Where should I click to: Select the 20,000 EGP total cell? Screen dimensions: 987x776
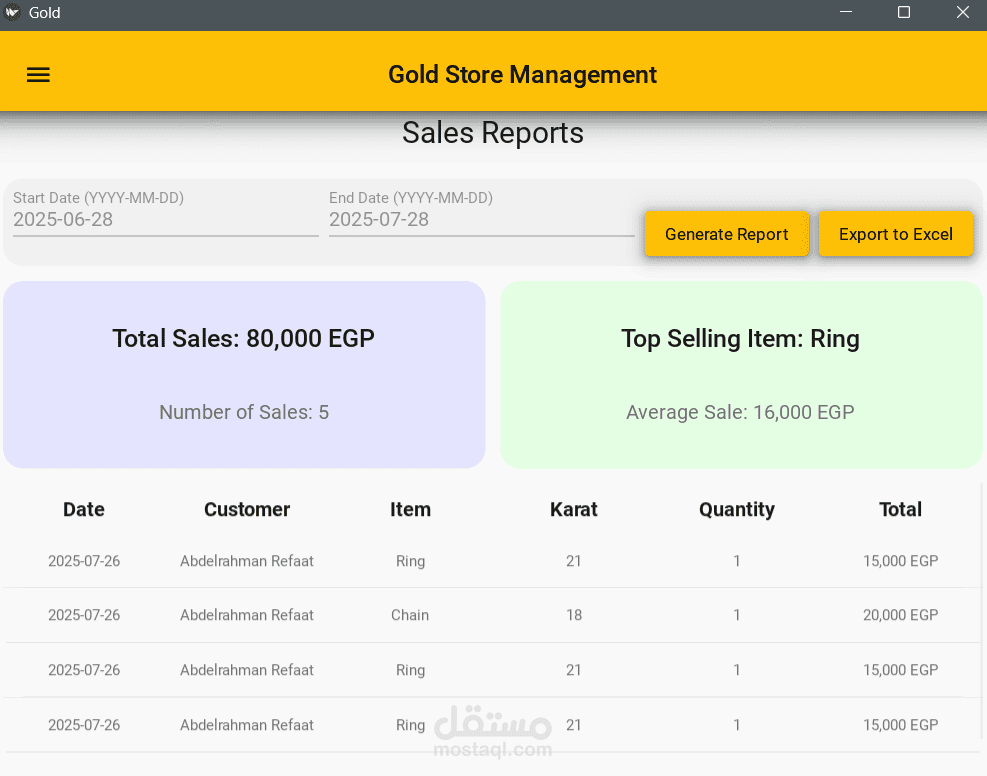click(x=900, y=615)
